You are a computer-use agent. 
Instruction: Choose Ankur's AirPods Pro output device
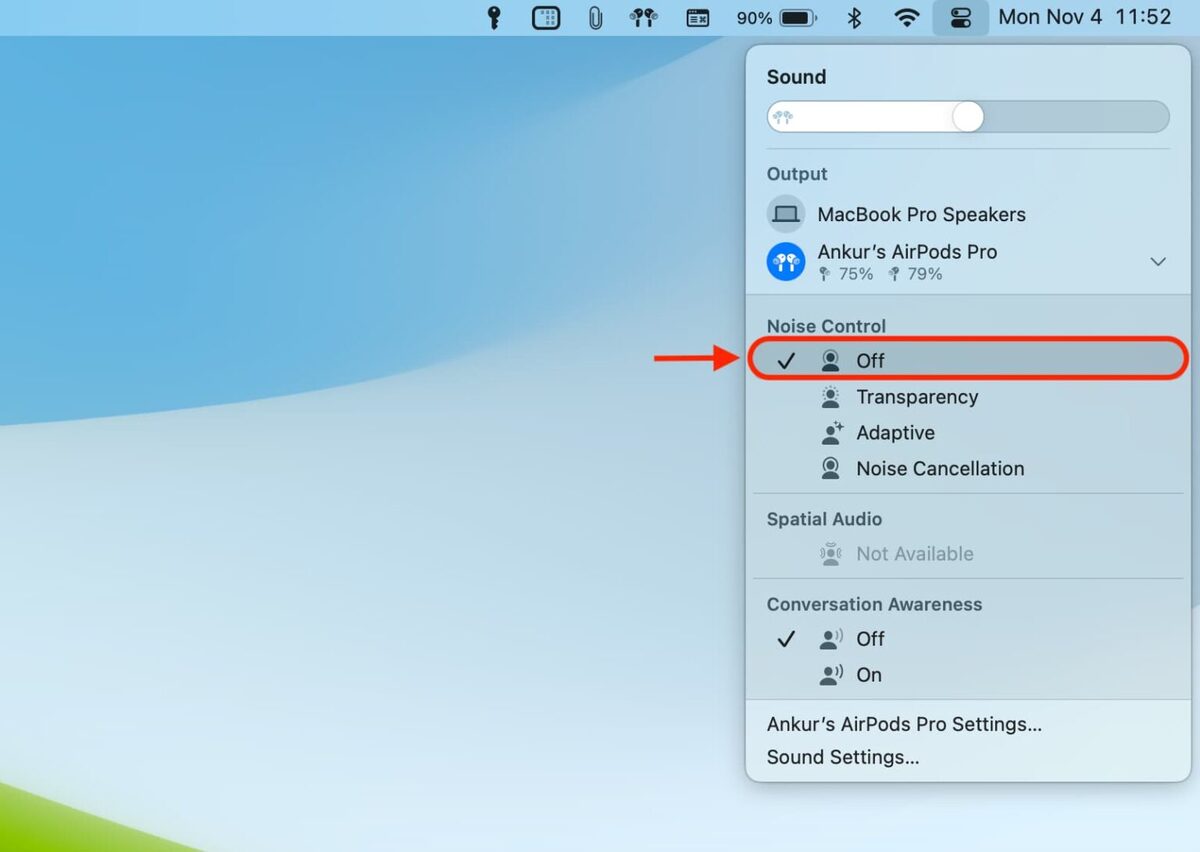(x=906, y=253)
